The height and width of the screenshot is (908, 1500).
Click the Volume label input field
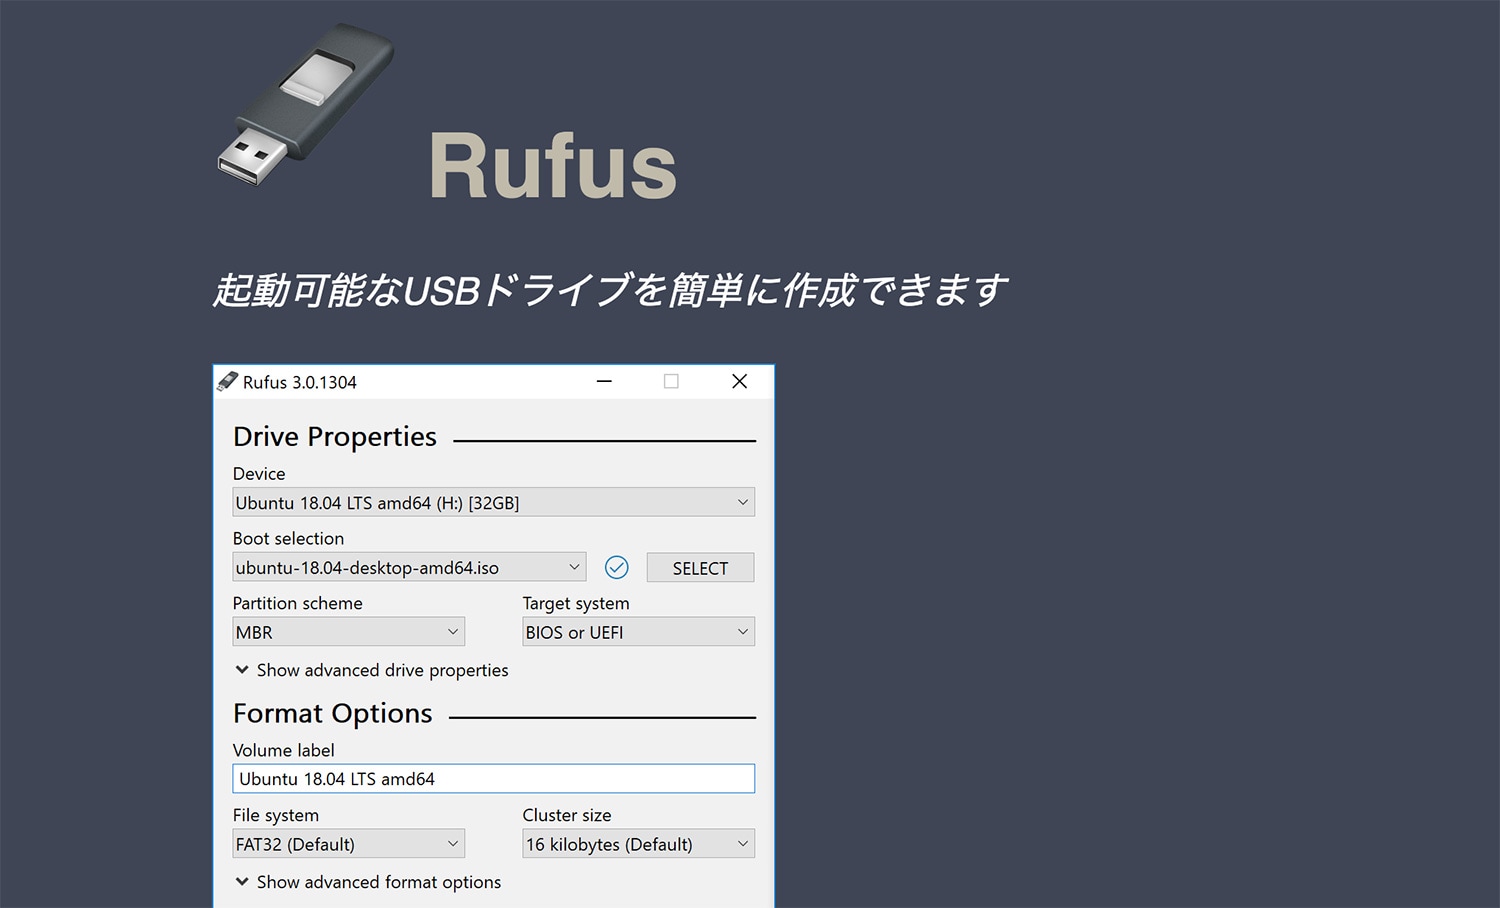tap(493, 779)
